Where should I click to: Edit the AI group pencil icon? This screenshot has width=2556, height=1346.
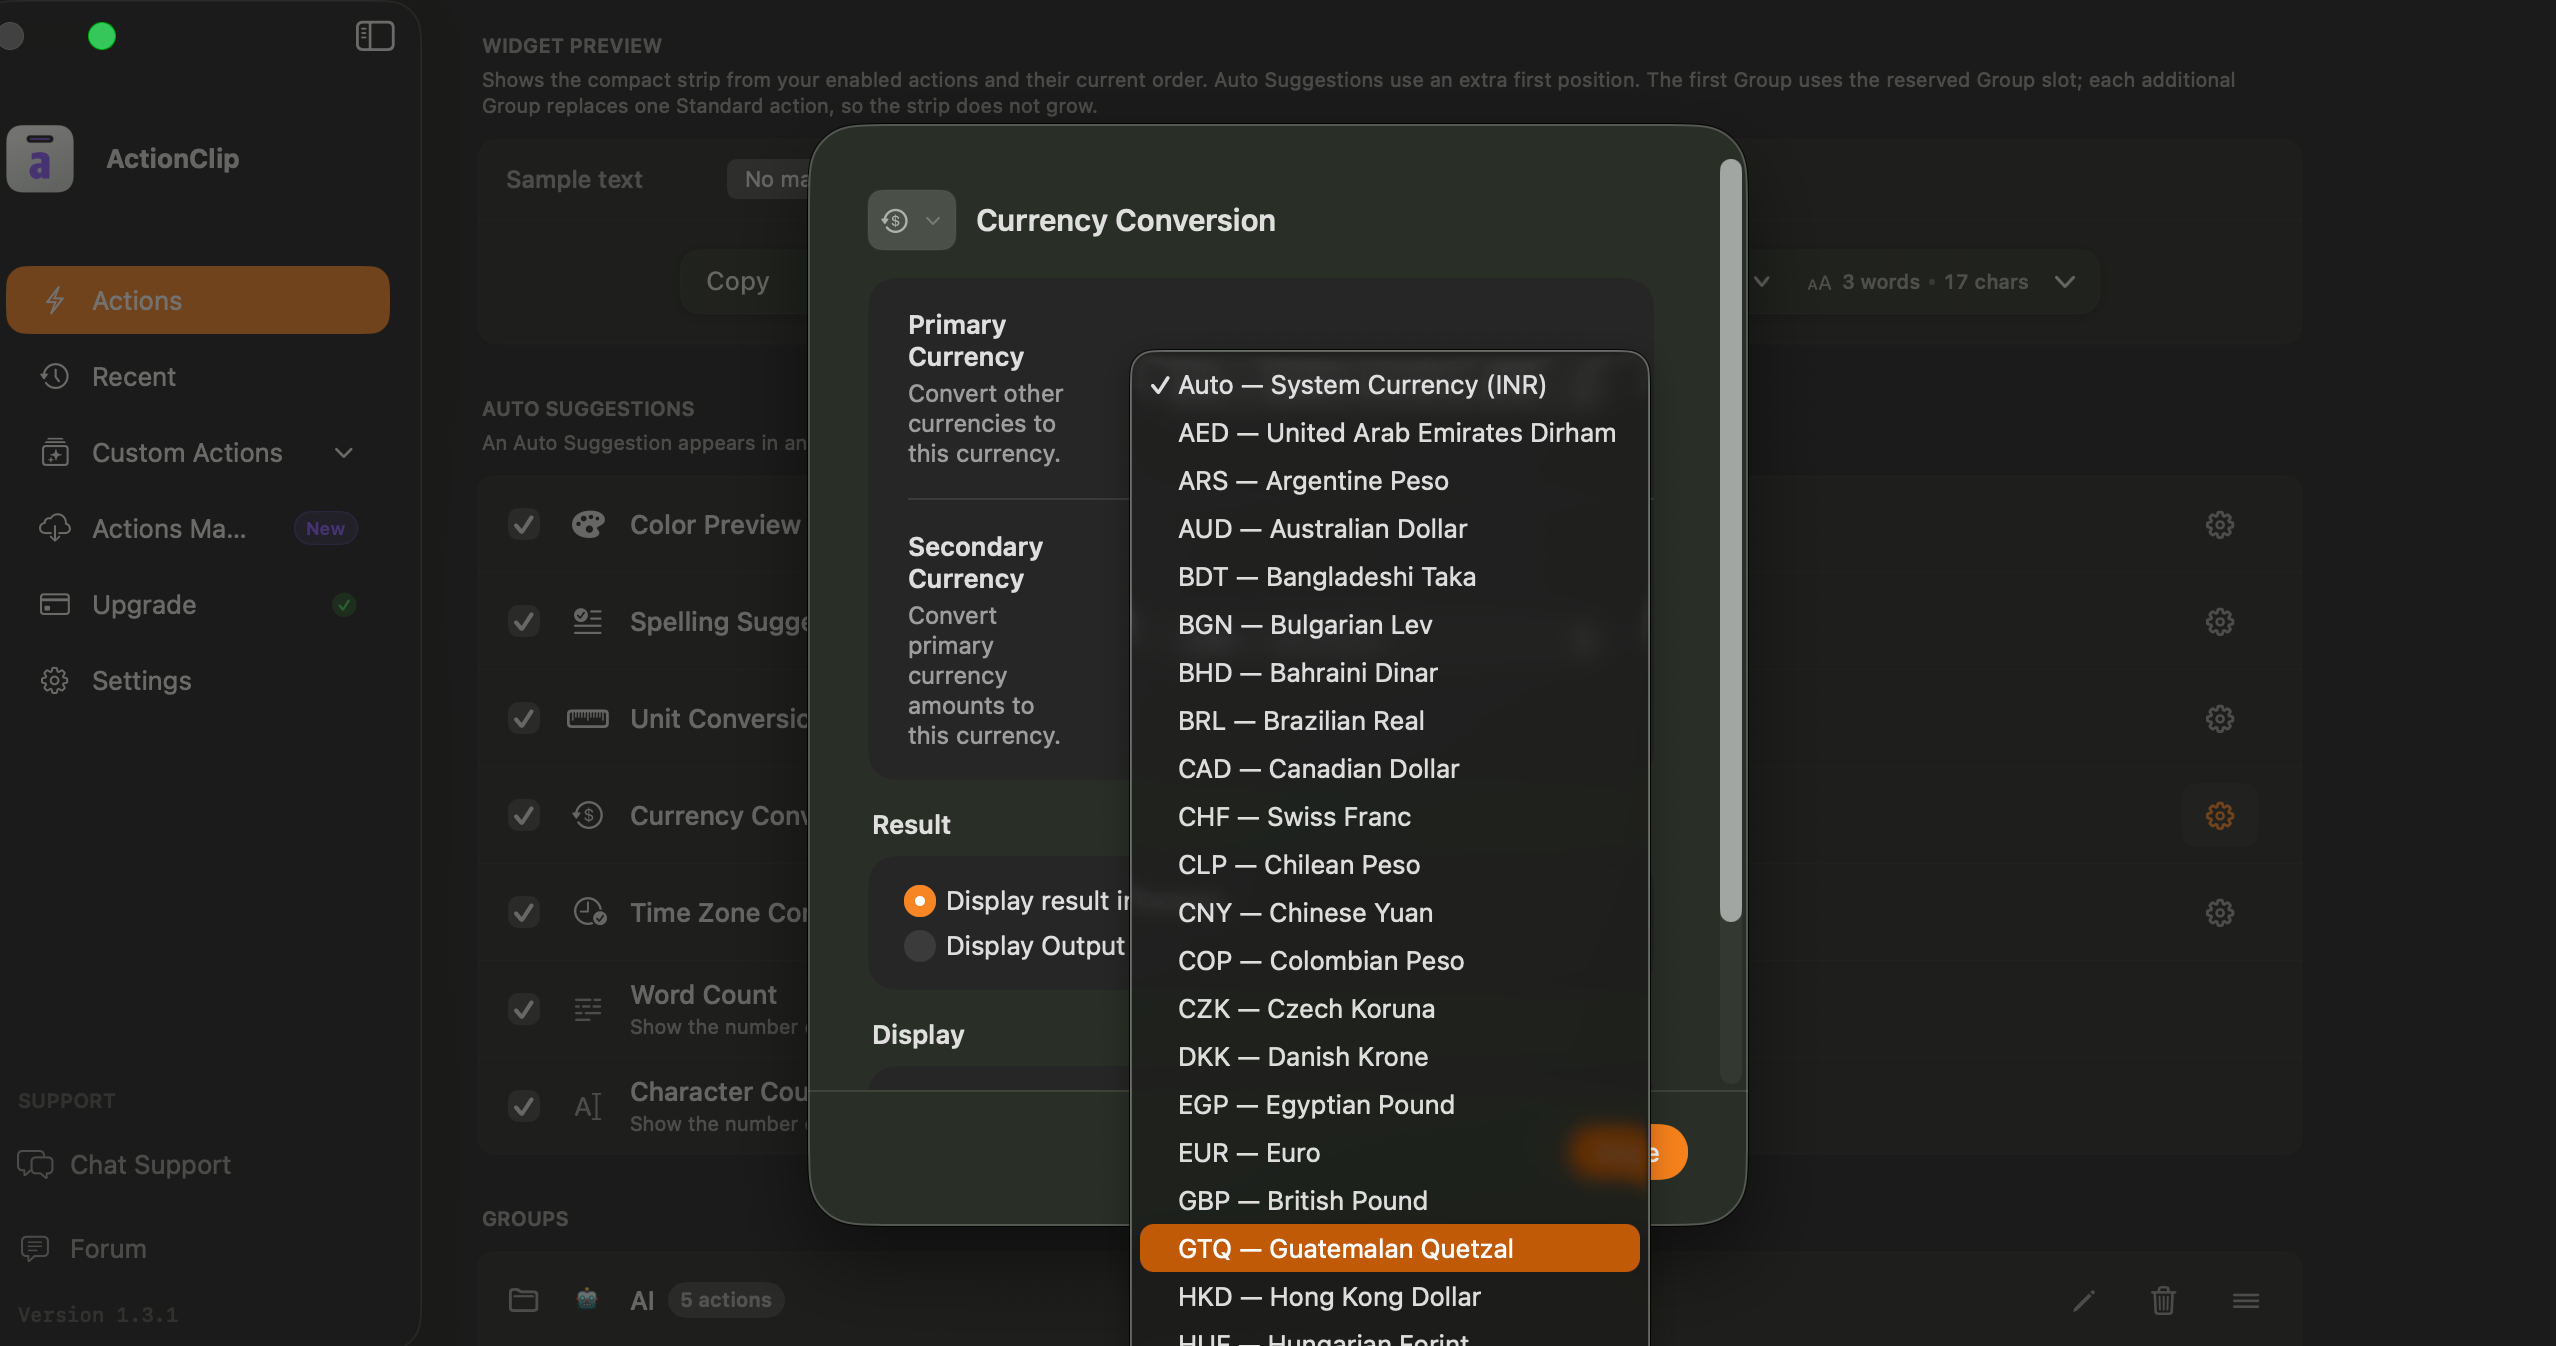point(2083,1300)
